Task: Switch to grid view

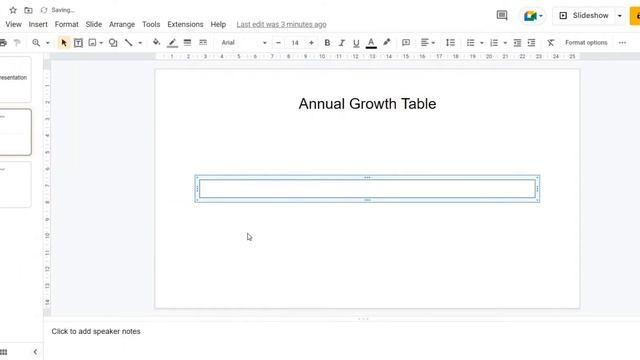Action: pyautogui.click(x=4, y=352)
